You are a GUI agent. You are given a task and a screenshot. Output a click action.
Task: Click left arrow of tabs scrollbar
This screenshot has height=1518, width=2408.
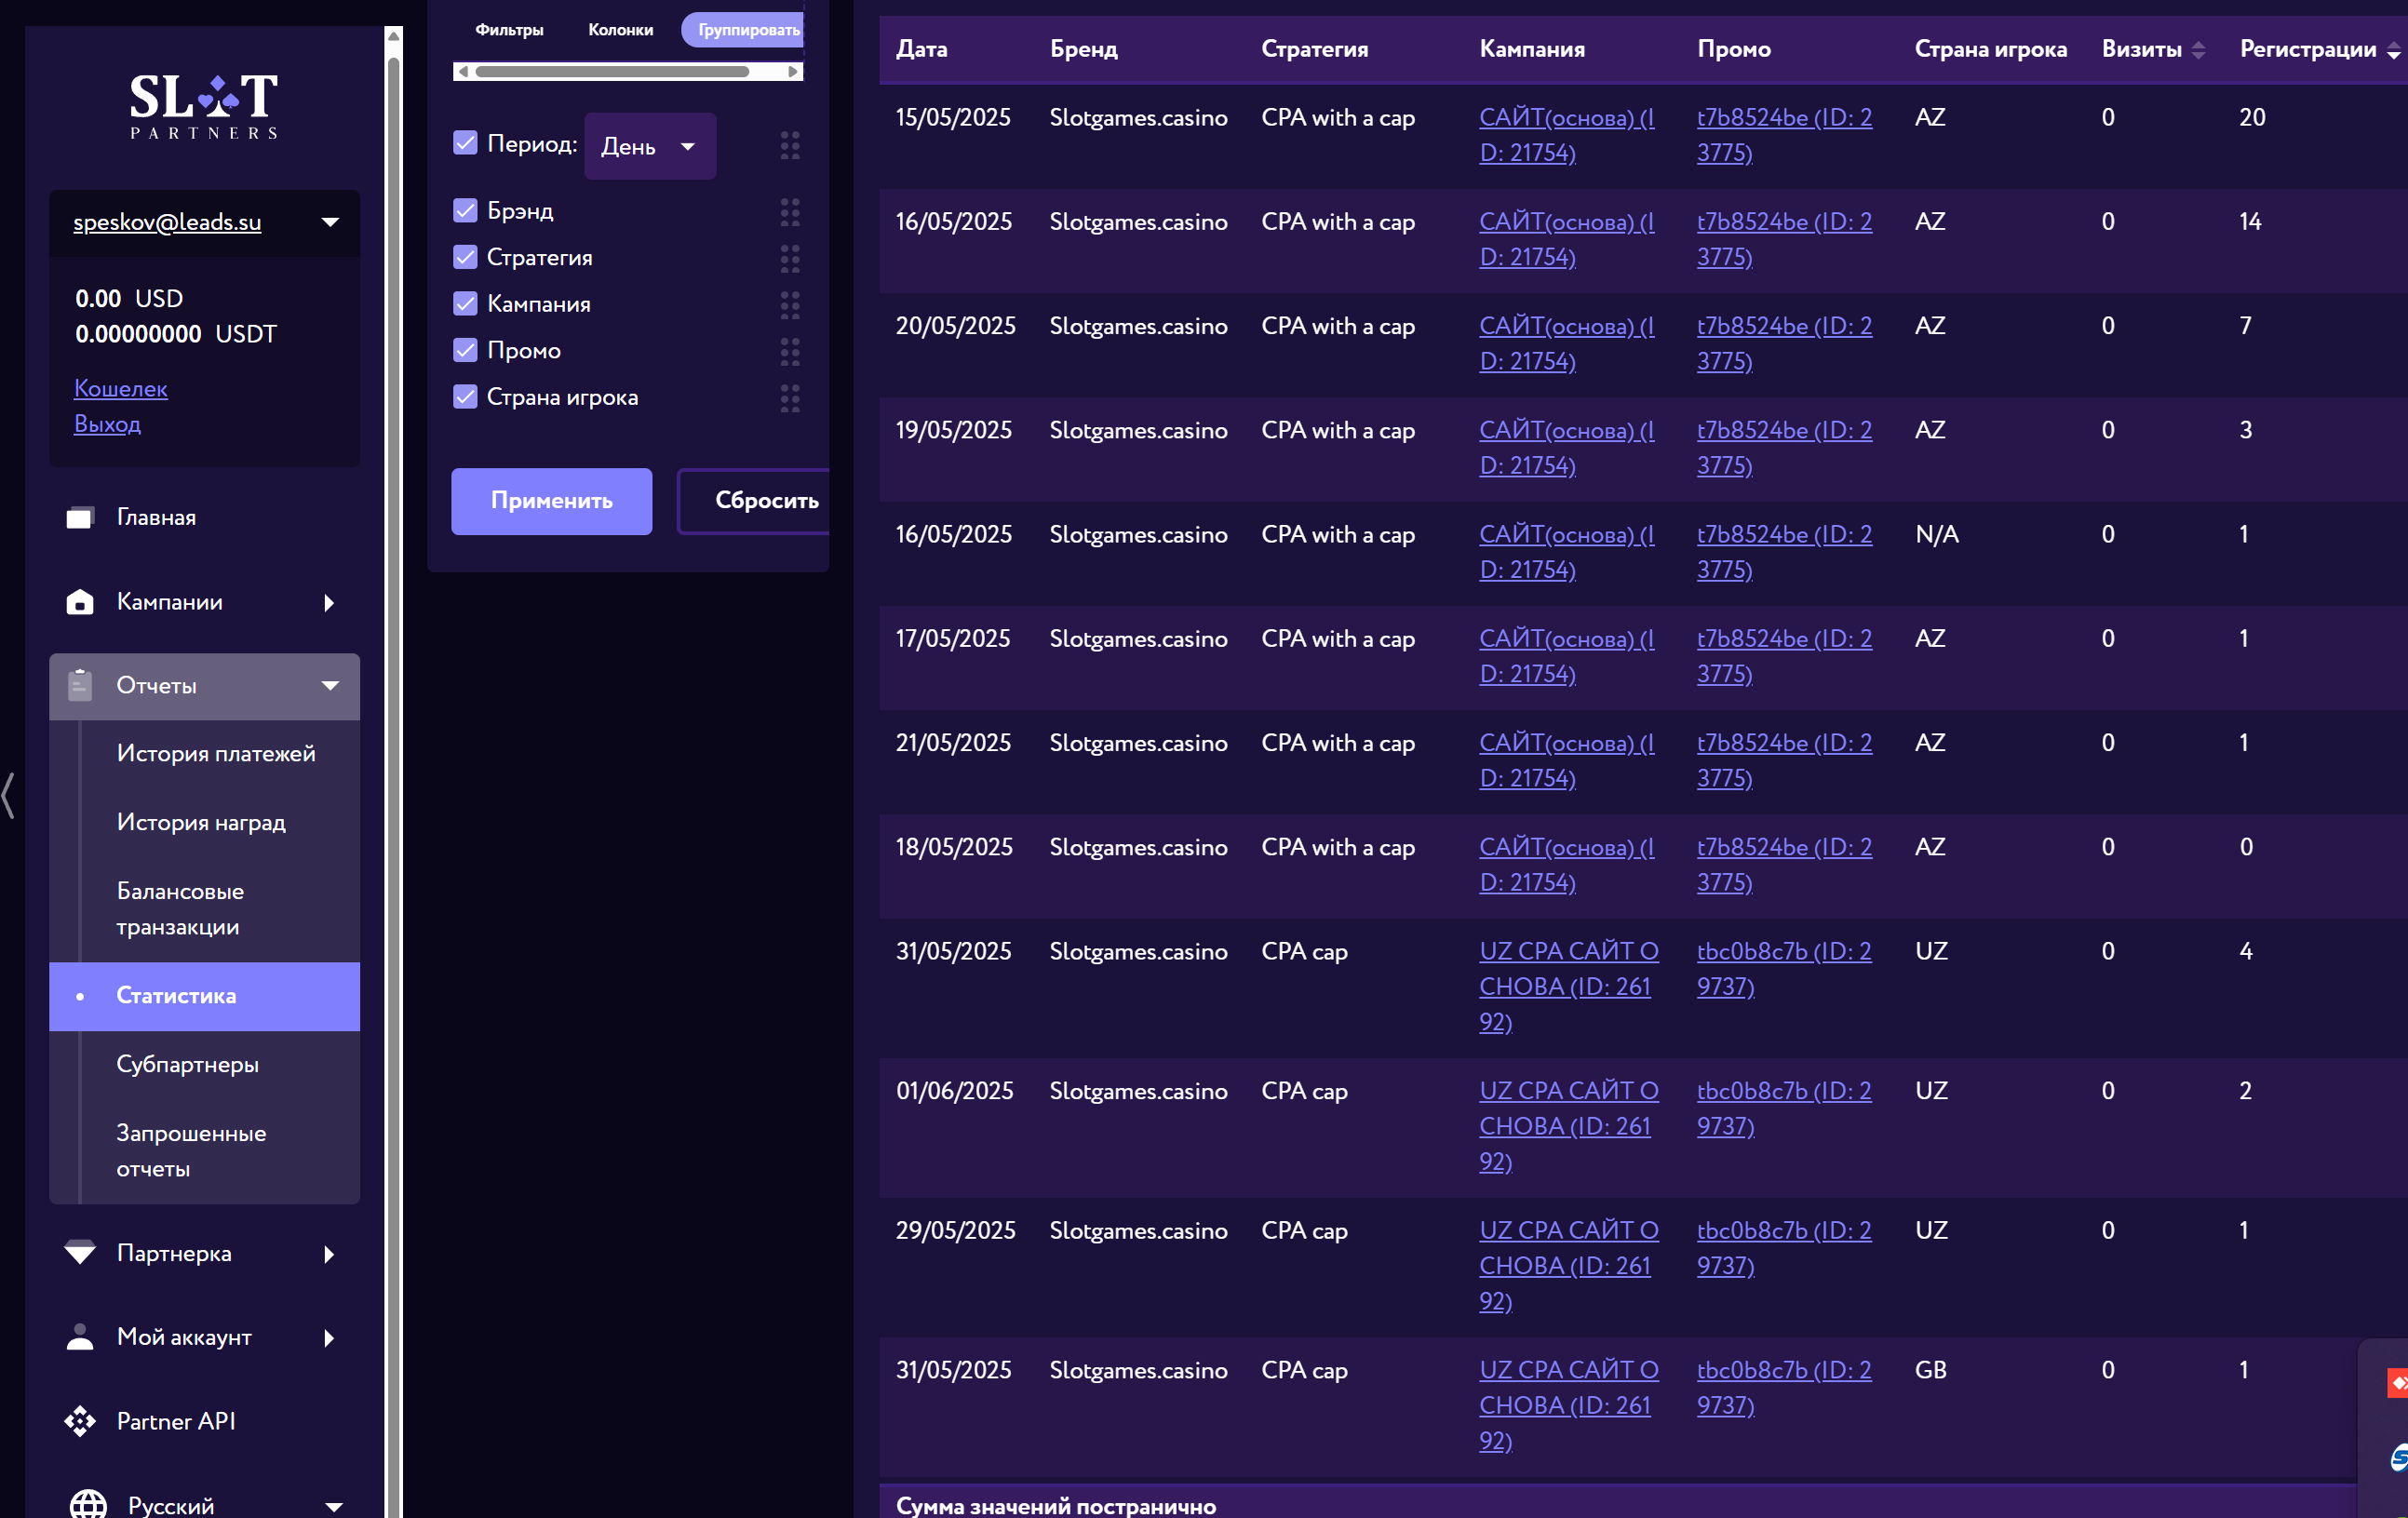(x=463, y=71)
